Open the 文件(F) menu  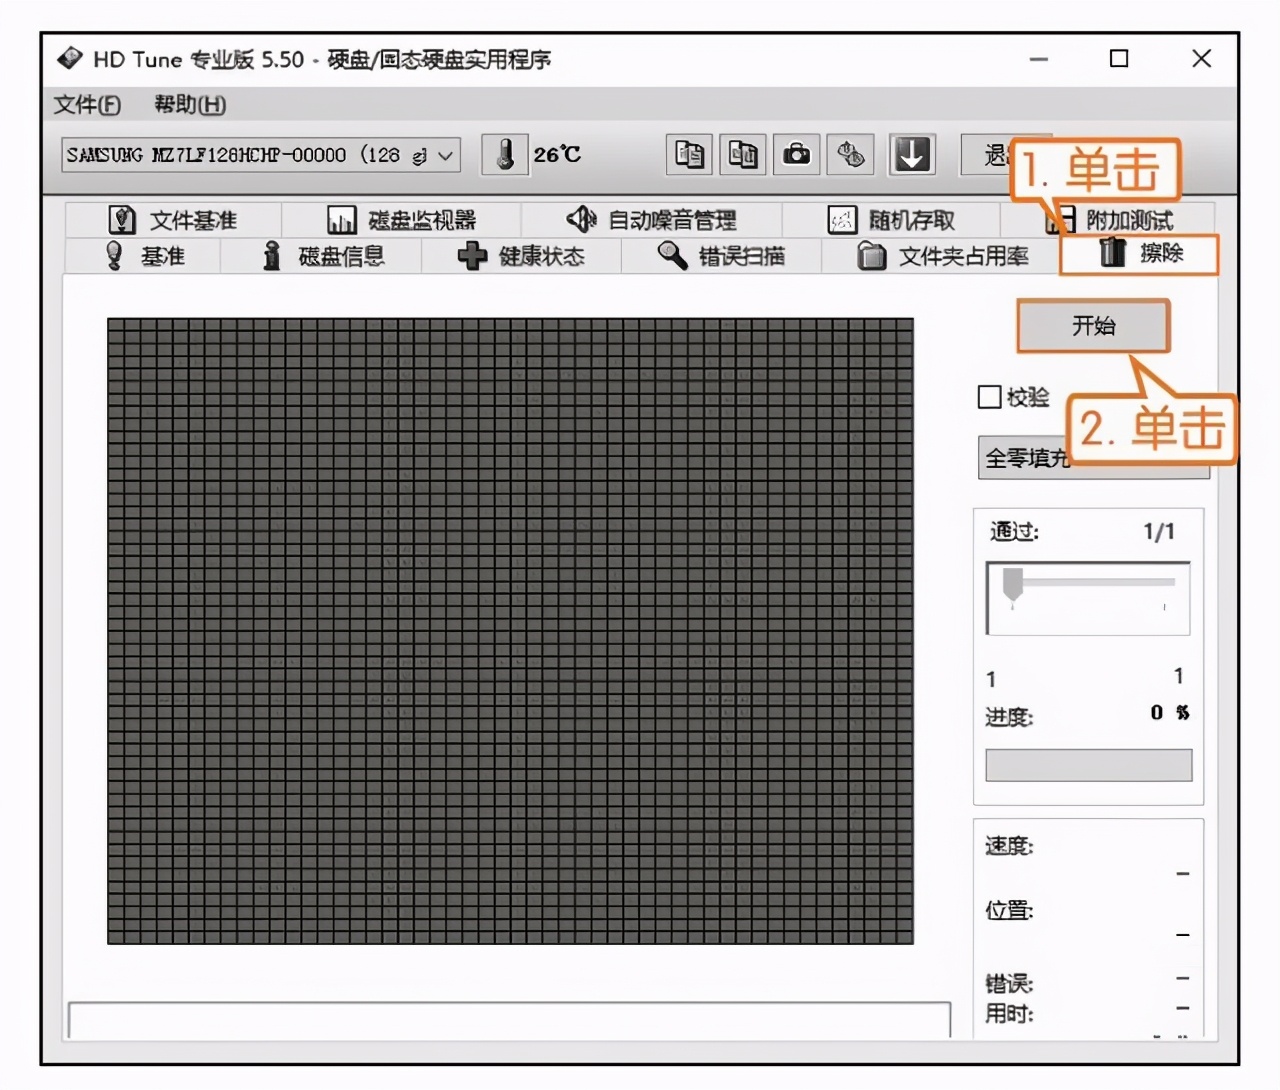tap(87, 104)
